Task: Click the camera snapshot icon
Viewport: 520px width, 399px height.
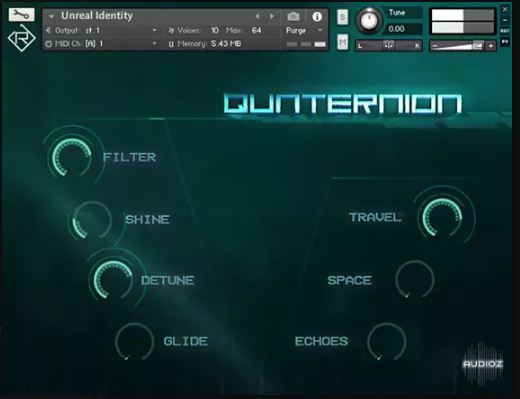Action: pyautogui.click(x=293, y=16)
